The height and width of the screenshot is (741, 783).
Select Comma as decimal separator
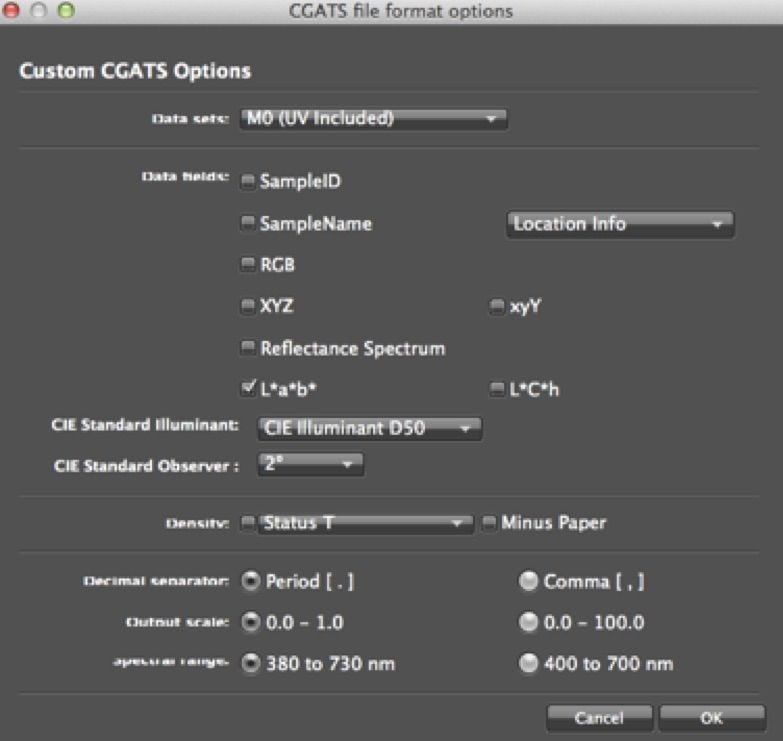[x=527, y=581]
